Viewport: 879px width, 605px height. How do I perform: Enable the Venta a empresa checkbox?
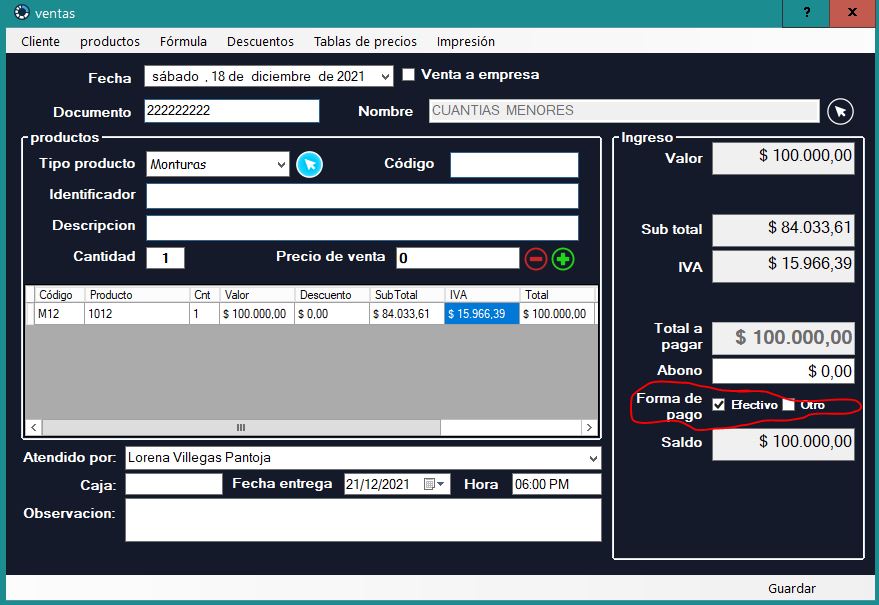(x=409, y=75)
